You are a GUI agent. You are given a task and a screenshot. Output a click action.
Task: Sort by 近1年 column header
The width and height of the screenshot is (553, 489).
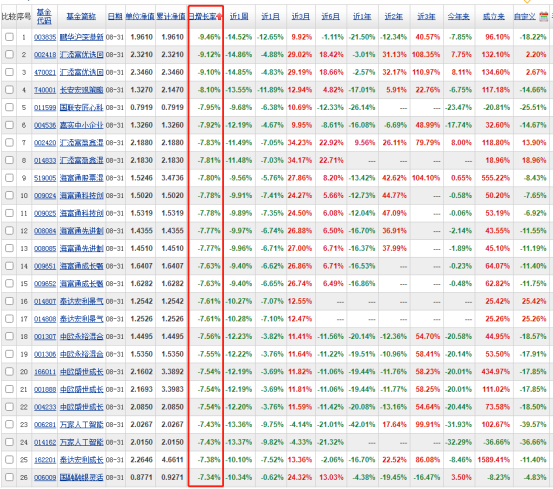pyautogui.click(x=362, y=16)
